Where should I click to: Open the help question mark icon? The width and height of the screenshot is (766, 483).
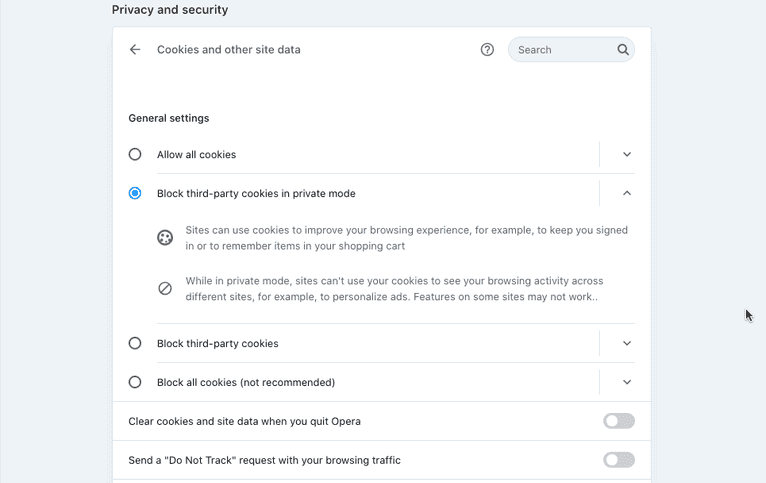(487, 50)
